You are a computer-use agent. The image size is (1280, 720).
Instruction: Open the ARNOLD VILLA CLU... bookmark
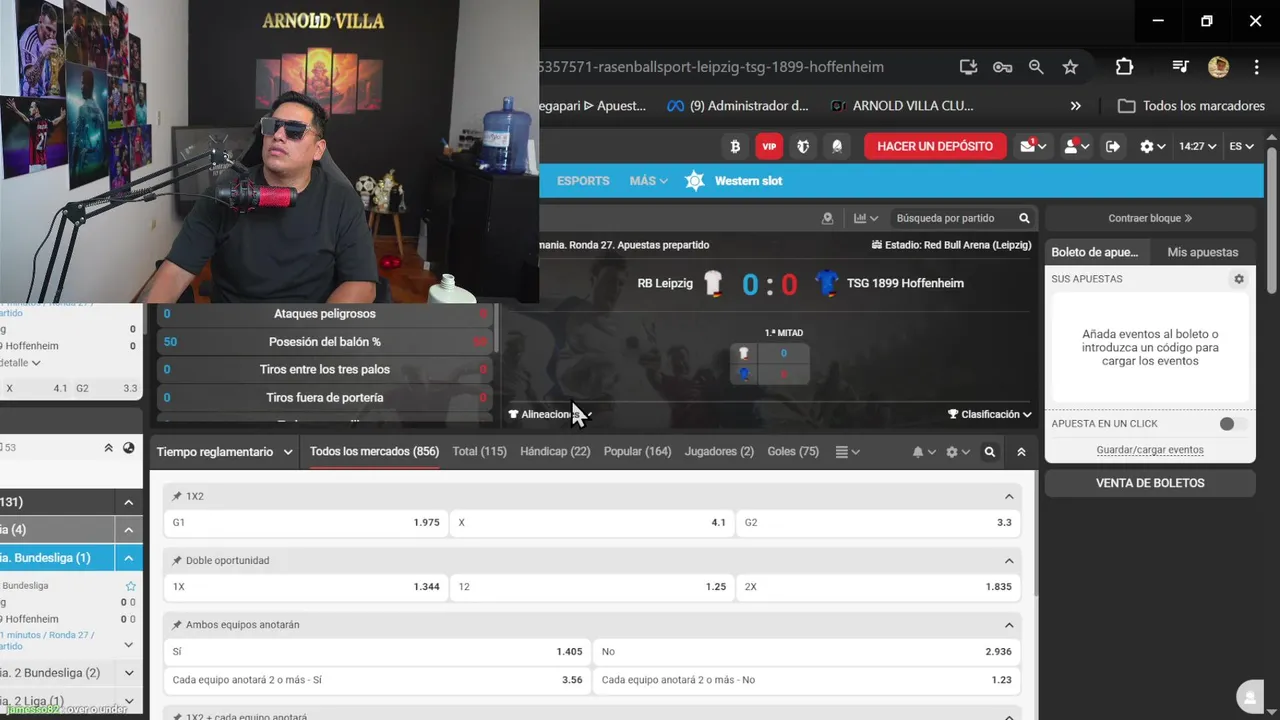click(902, 105)
